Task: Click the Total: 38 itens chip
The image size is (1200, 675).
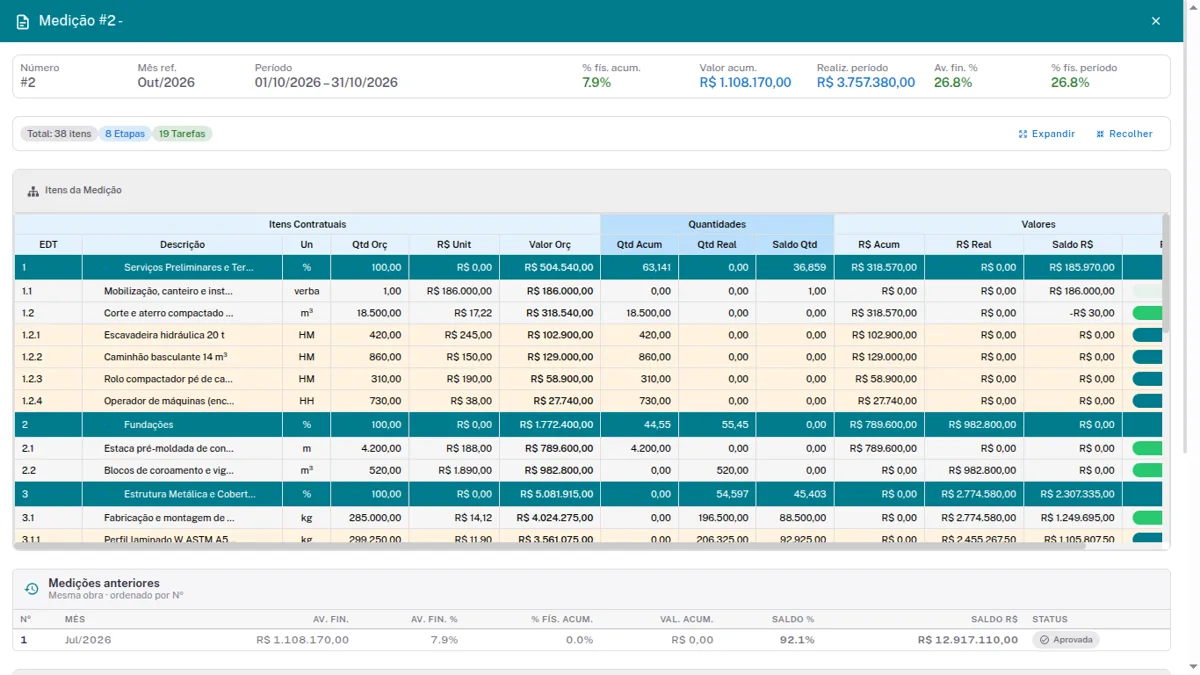Action: [59, 134]
